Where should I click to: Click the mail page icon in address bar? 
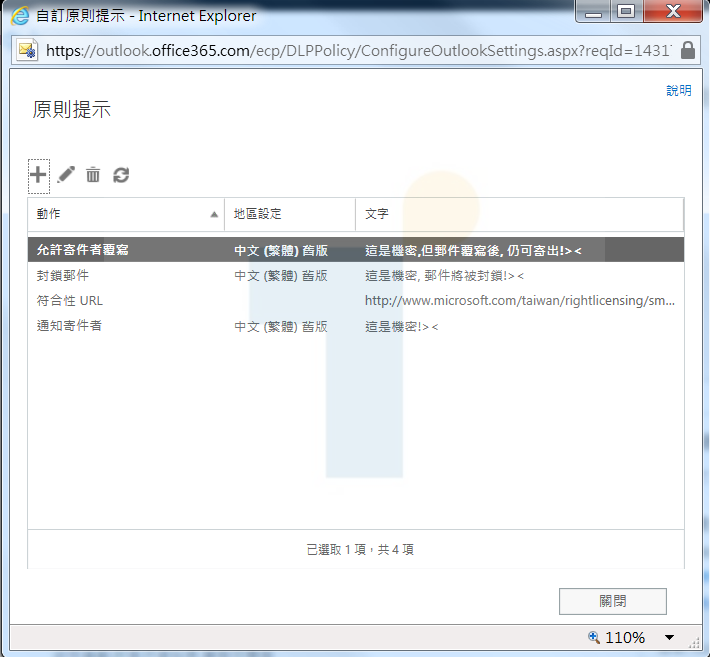(27, 50)
